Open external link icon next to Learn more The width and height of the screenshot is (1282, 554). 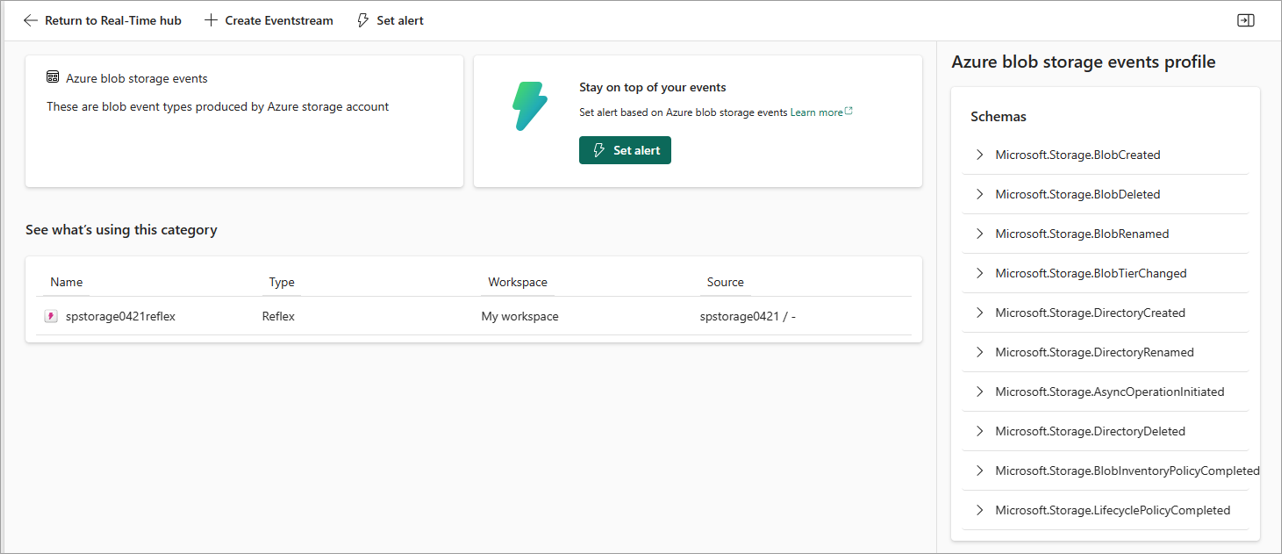849,111
